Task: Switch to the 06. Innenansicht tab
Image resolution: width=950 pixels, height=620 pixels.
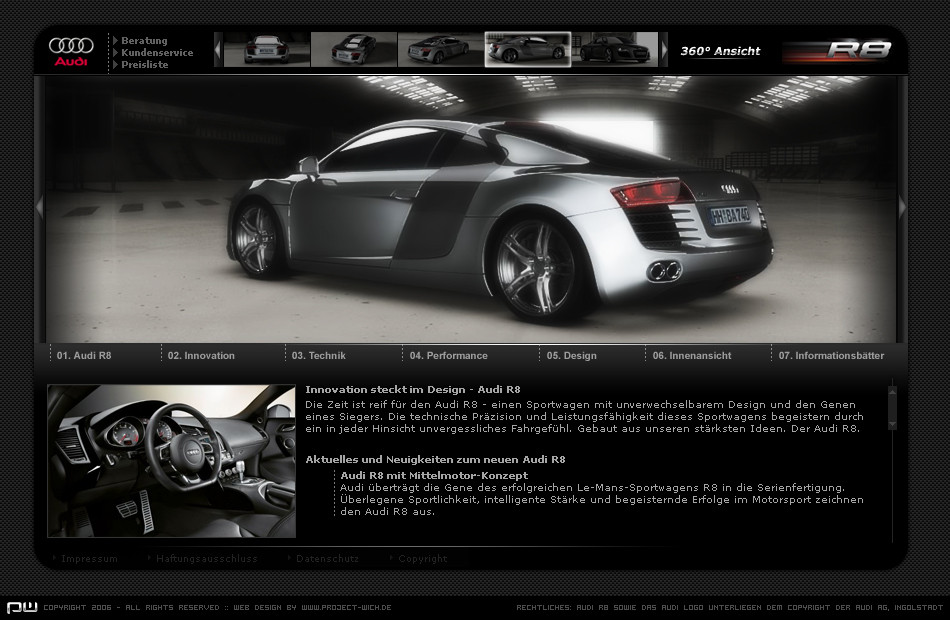Action: 692,356
